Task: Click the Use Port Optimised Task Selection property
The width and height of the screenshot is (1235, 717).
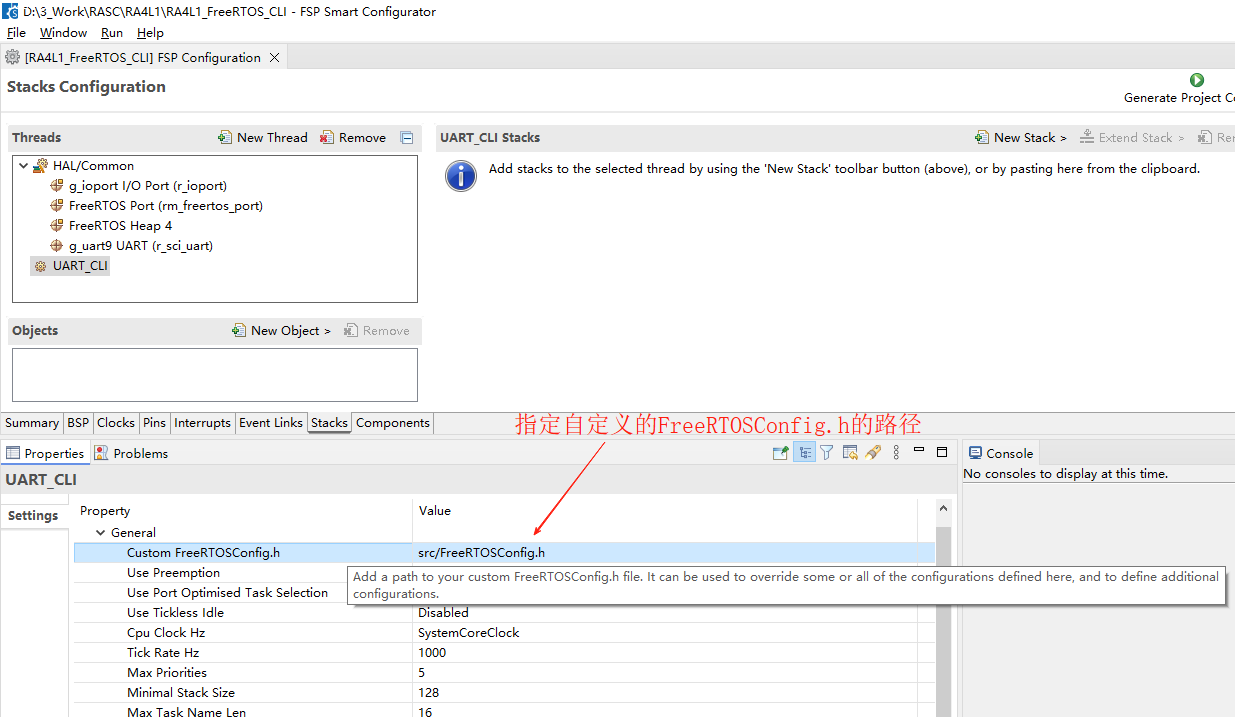Action: (x=227, y=593)
